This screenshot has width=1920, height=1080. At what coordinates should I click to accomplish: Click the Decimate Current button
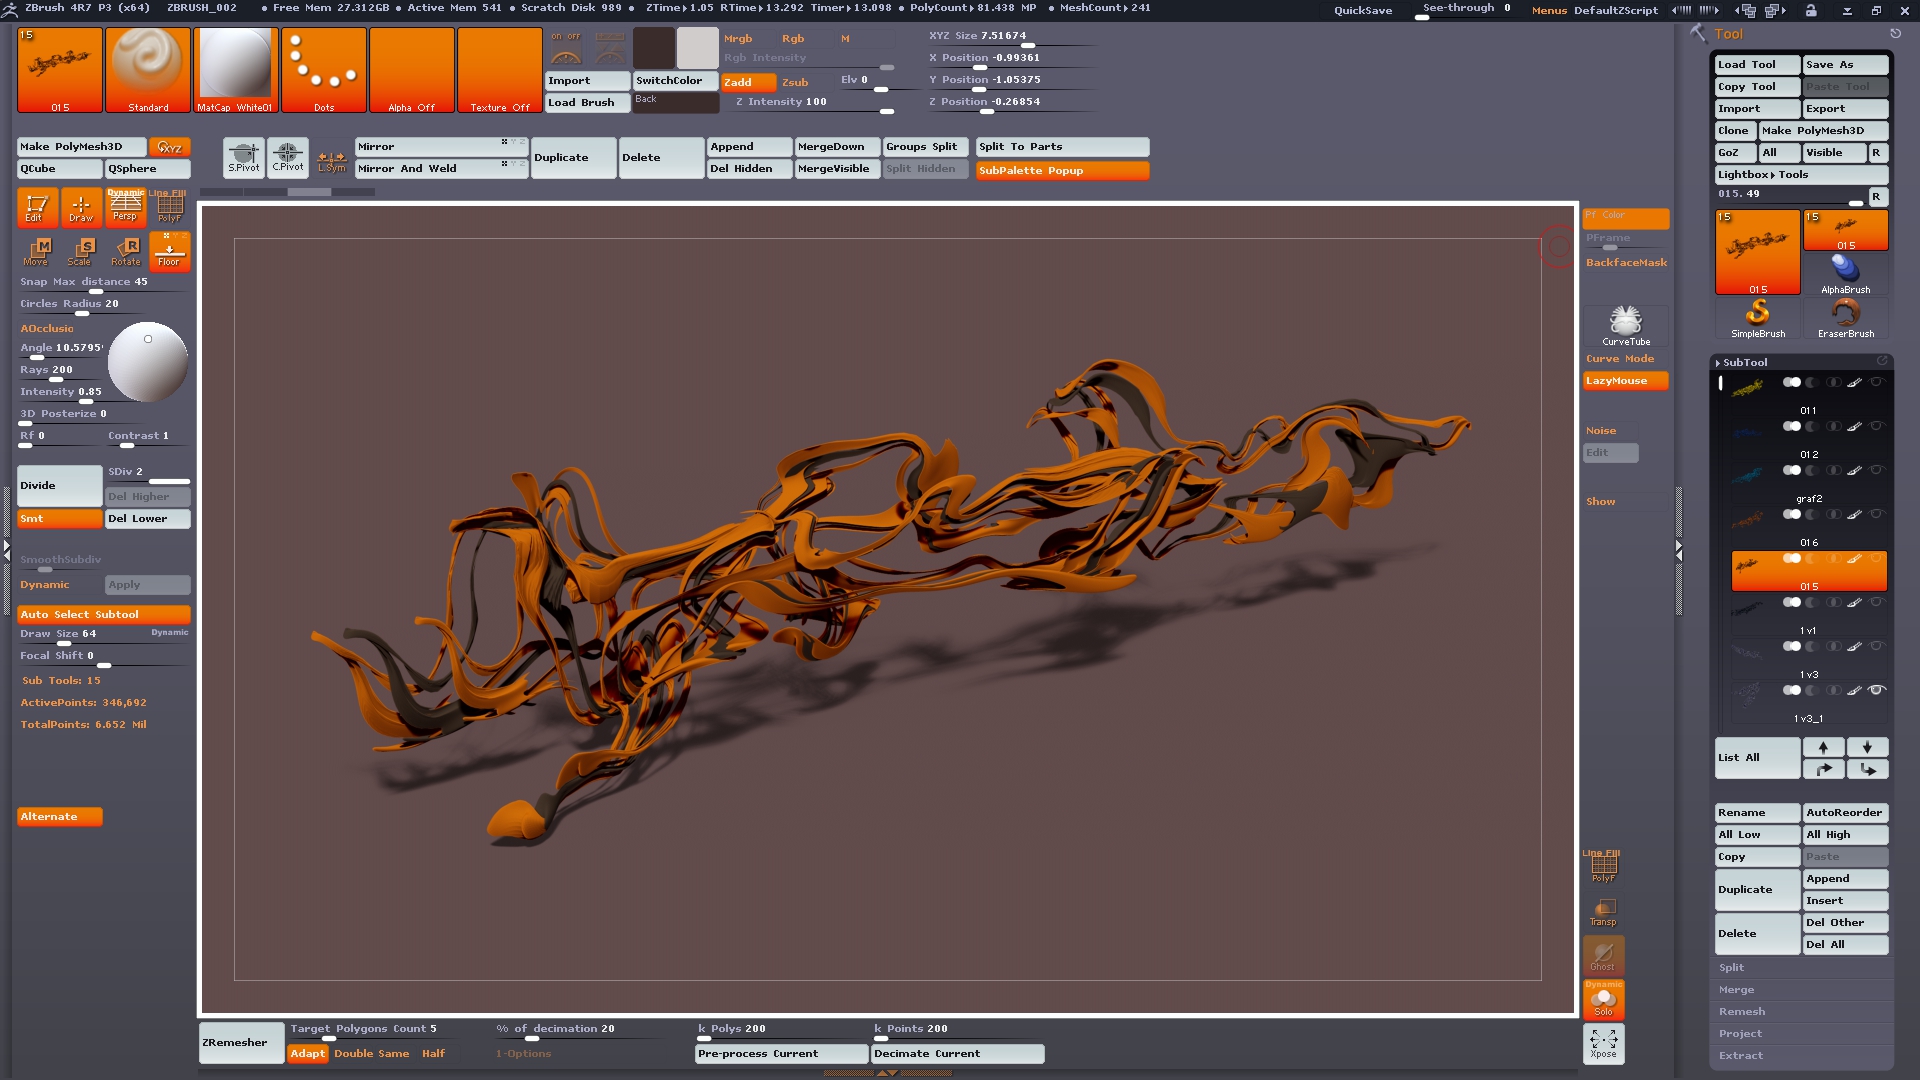pyautogui.click(x=957, y=1053)
